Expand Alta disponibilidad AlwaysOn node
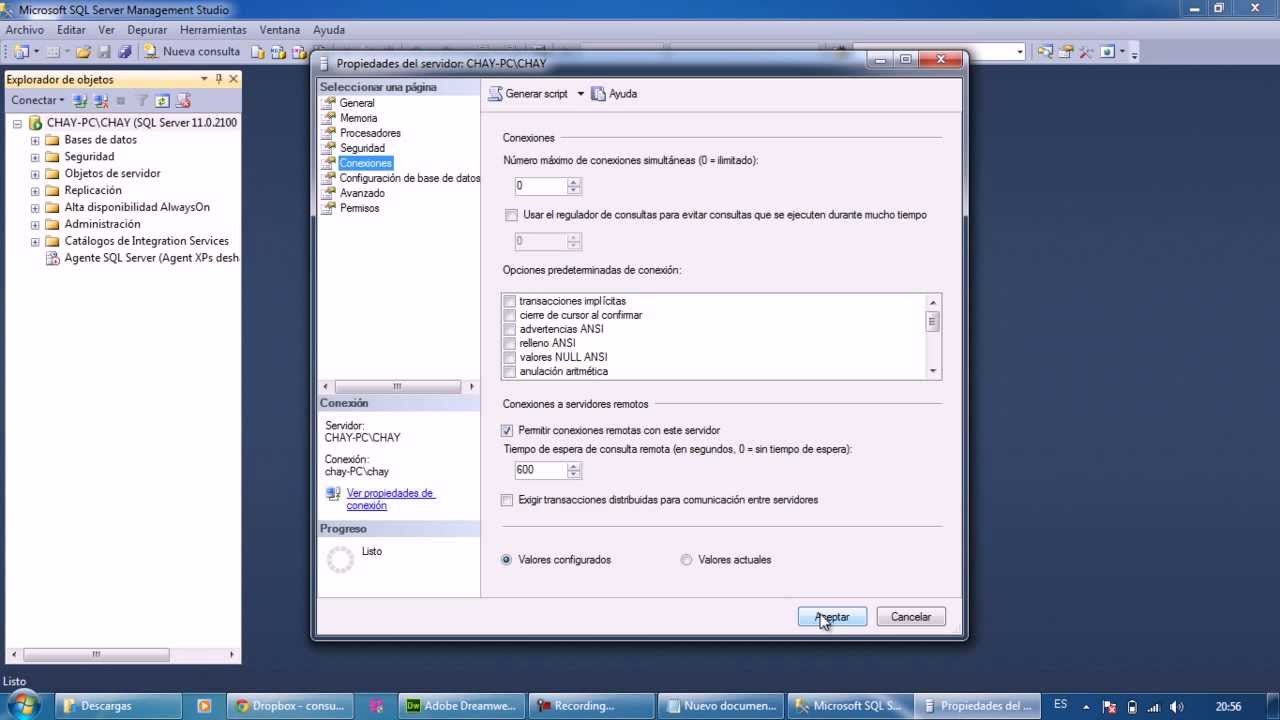Viewport: 1280px width, 720px height. 35,208
